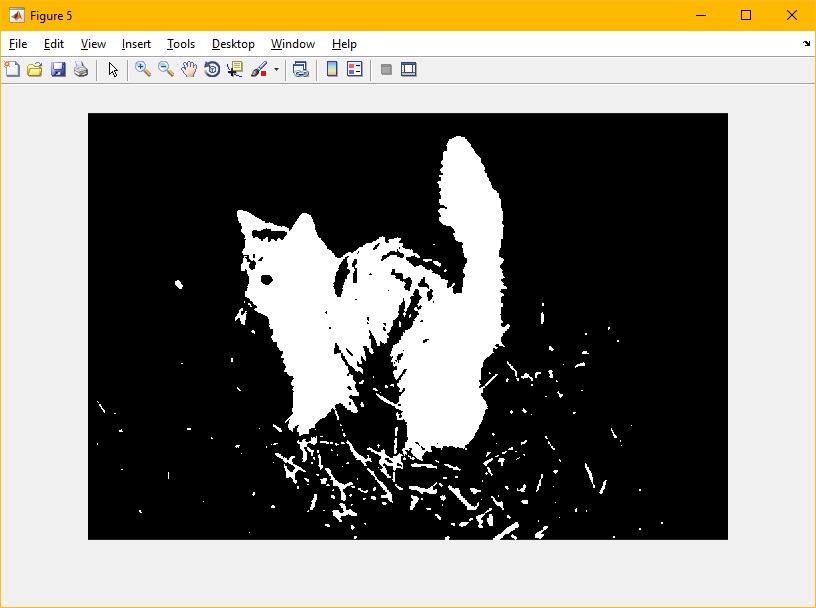
Task: Show plot tools and dock figure
Action: 408,70
